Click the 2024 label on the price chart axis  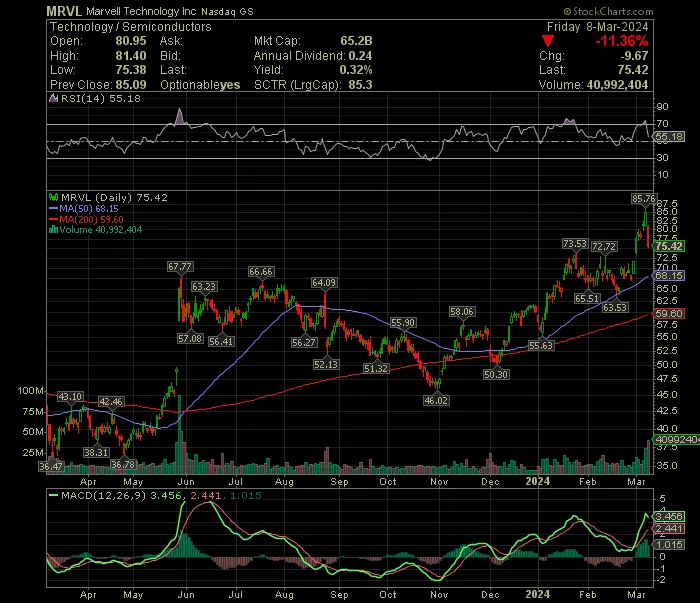point(538,481)
